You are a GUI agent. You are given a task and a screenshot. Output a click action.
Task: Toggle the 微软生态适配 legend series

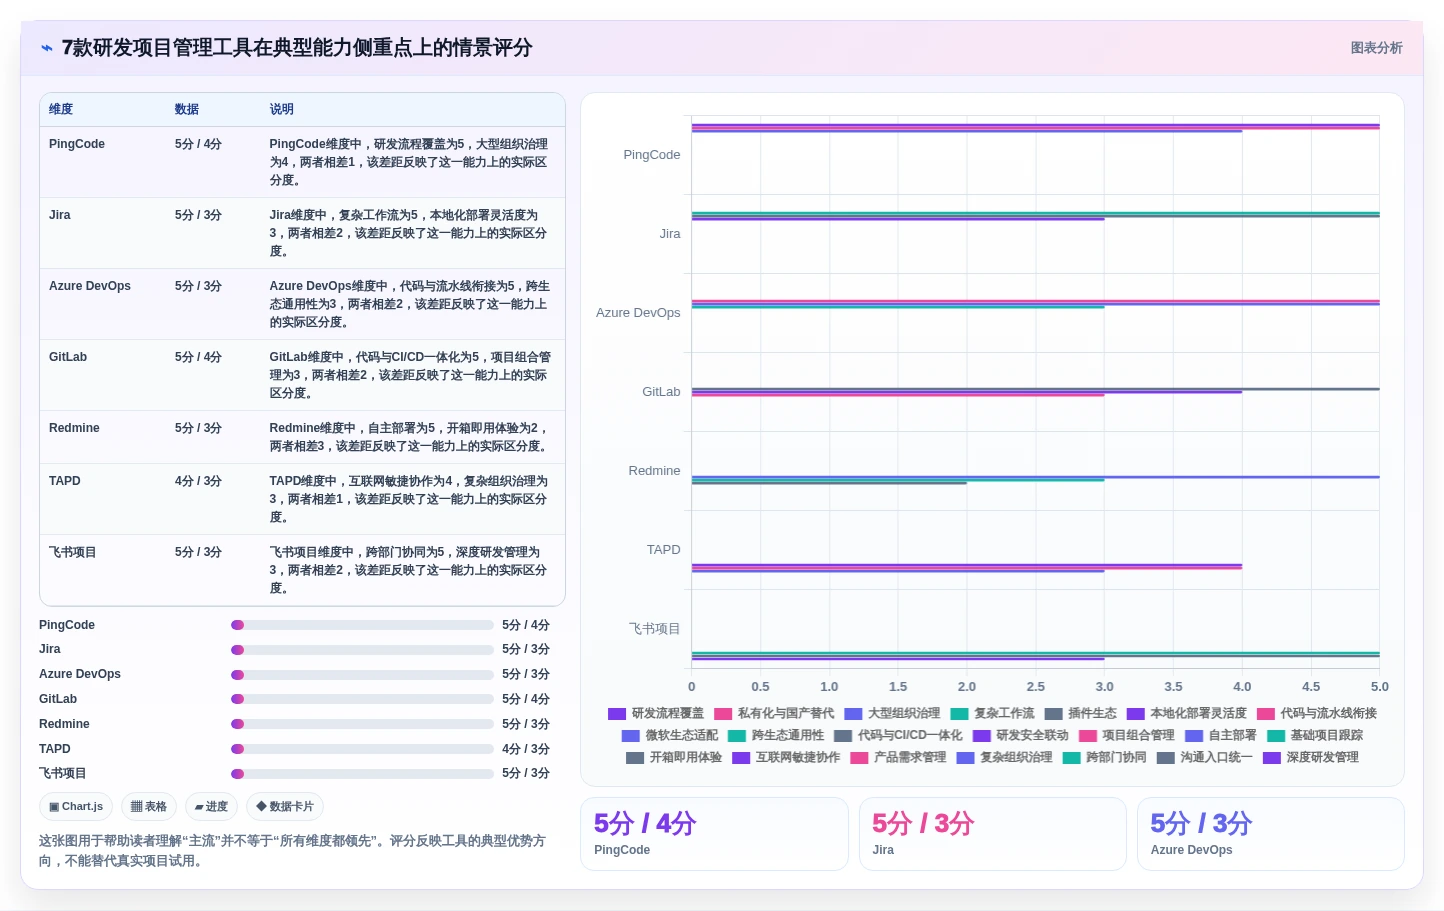[x=670, y=736]
